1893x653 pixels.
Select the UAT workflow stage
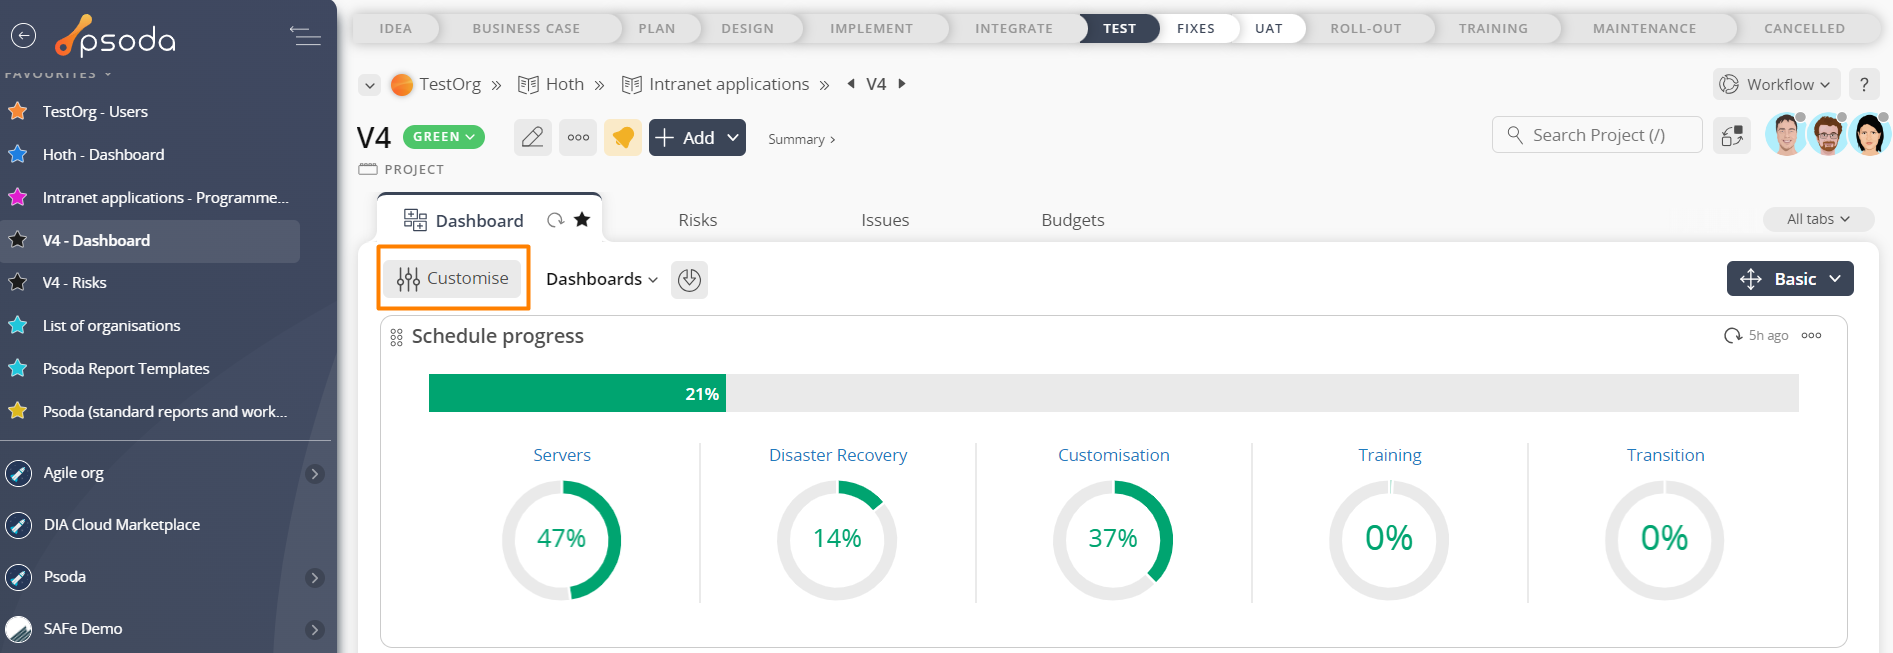click(x=1268, y=28)
